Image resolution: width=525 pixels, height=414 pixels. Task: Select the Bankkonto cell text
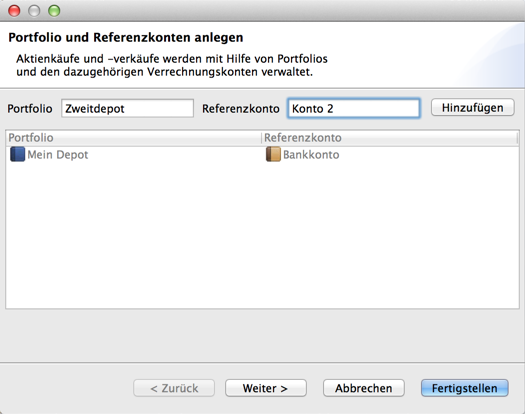[x=311, y=155]
